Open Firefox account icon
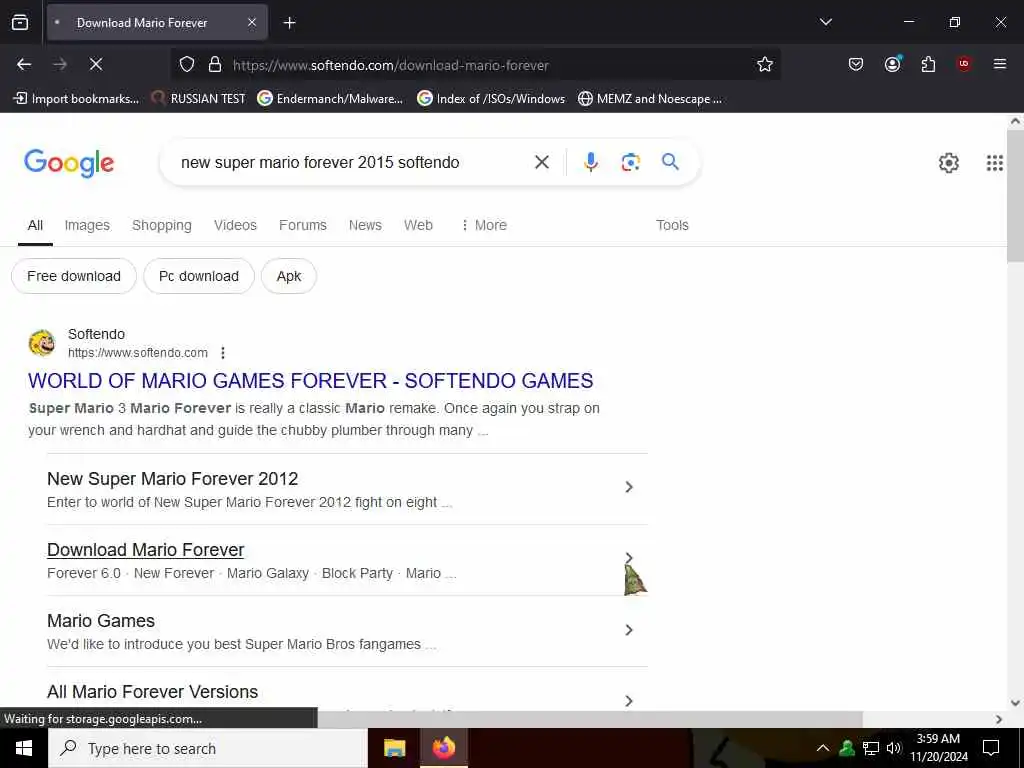Viewport: 1024px width, 768px height. pos(892,64)
